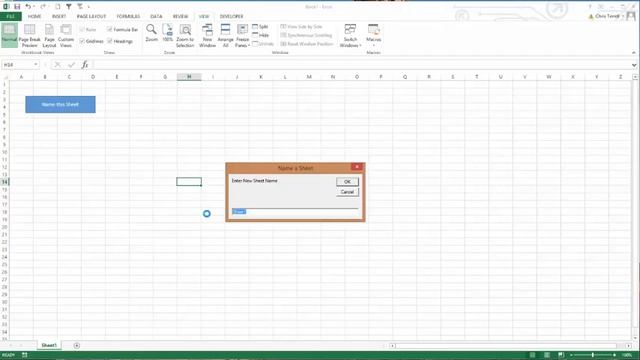Open the FORMULAS tab
This screenshot has height=360, width=640.
(128, 16)
